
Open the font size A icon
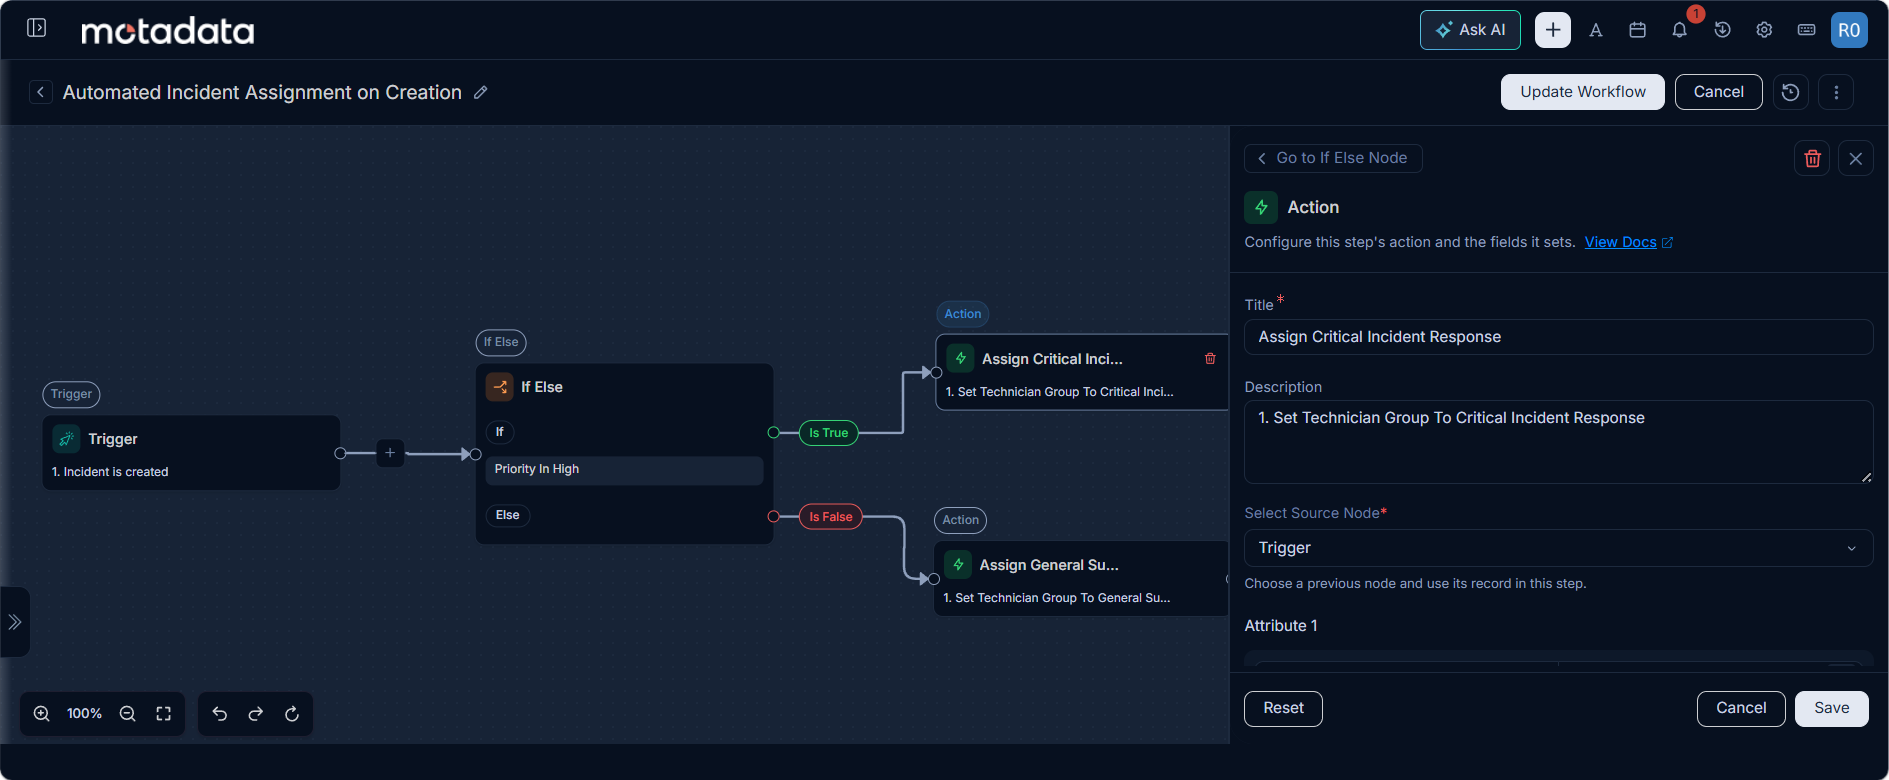pyautogui.click(x=1596, y=30)
